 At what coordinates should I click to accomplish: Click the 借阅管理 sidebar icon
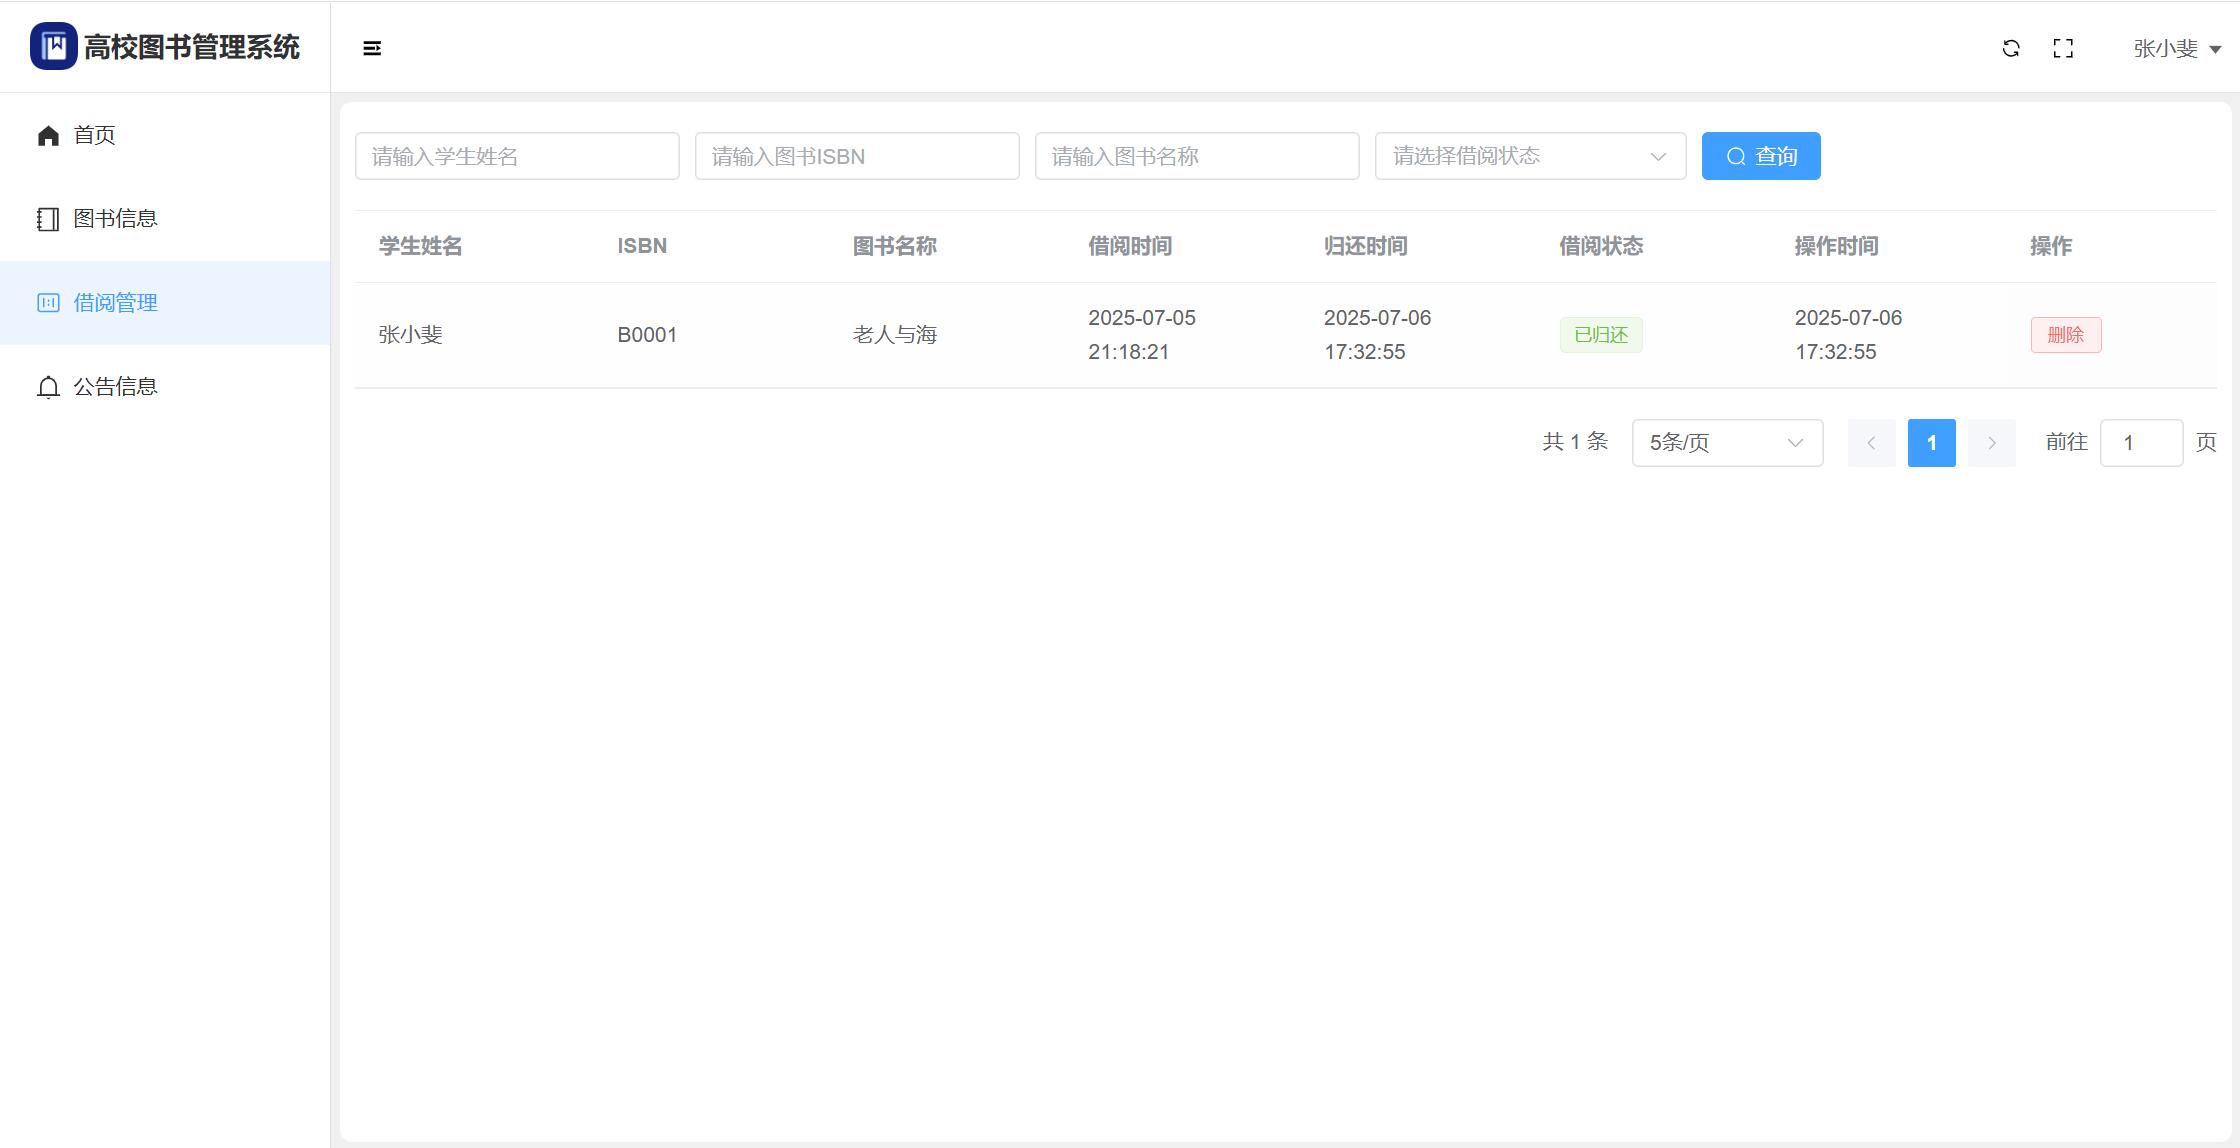[x=48, y=303]
